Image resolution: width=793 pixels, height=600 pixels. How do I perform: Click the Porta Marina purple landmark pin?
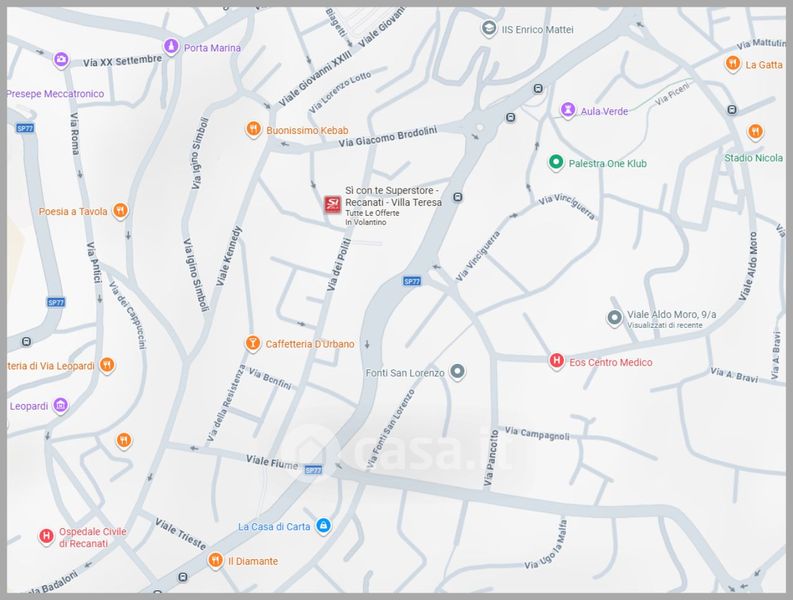(171, 47)
